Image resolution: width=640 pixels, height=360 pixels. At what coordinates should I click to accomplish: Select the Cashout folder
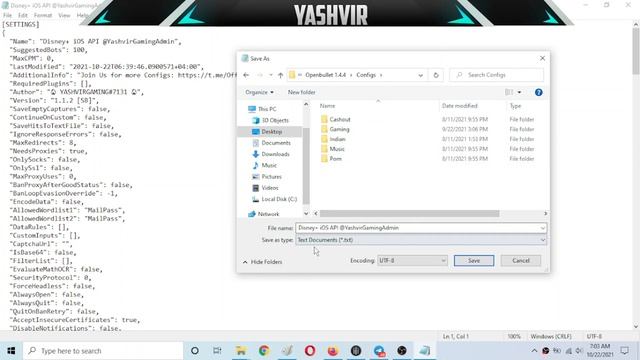point(336,120)
